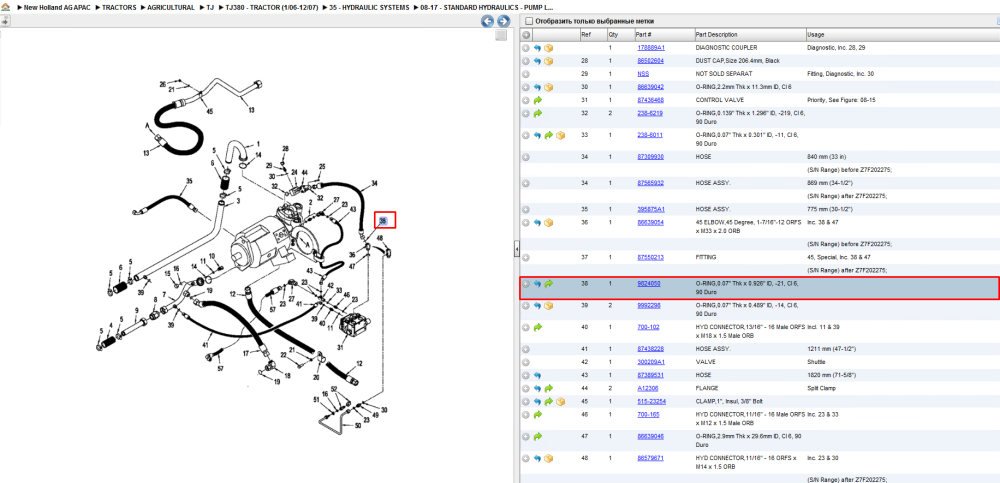Click blue arrow in HOSE ref 43 row
This screenshot has height=483, width=1000.
click(538, 375)
